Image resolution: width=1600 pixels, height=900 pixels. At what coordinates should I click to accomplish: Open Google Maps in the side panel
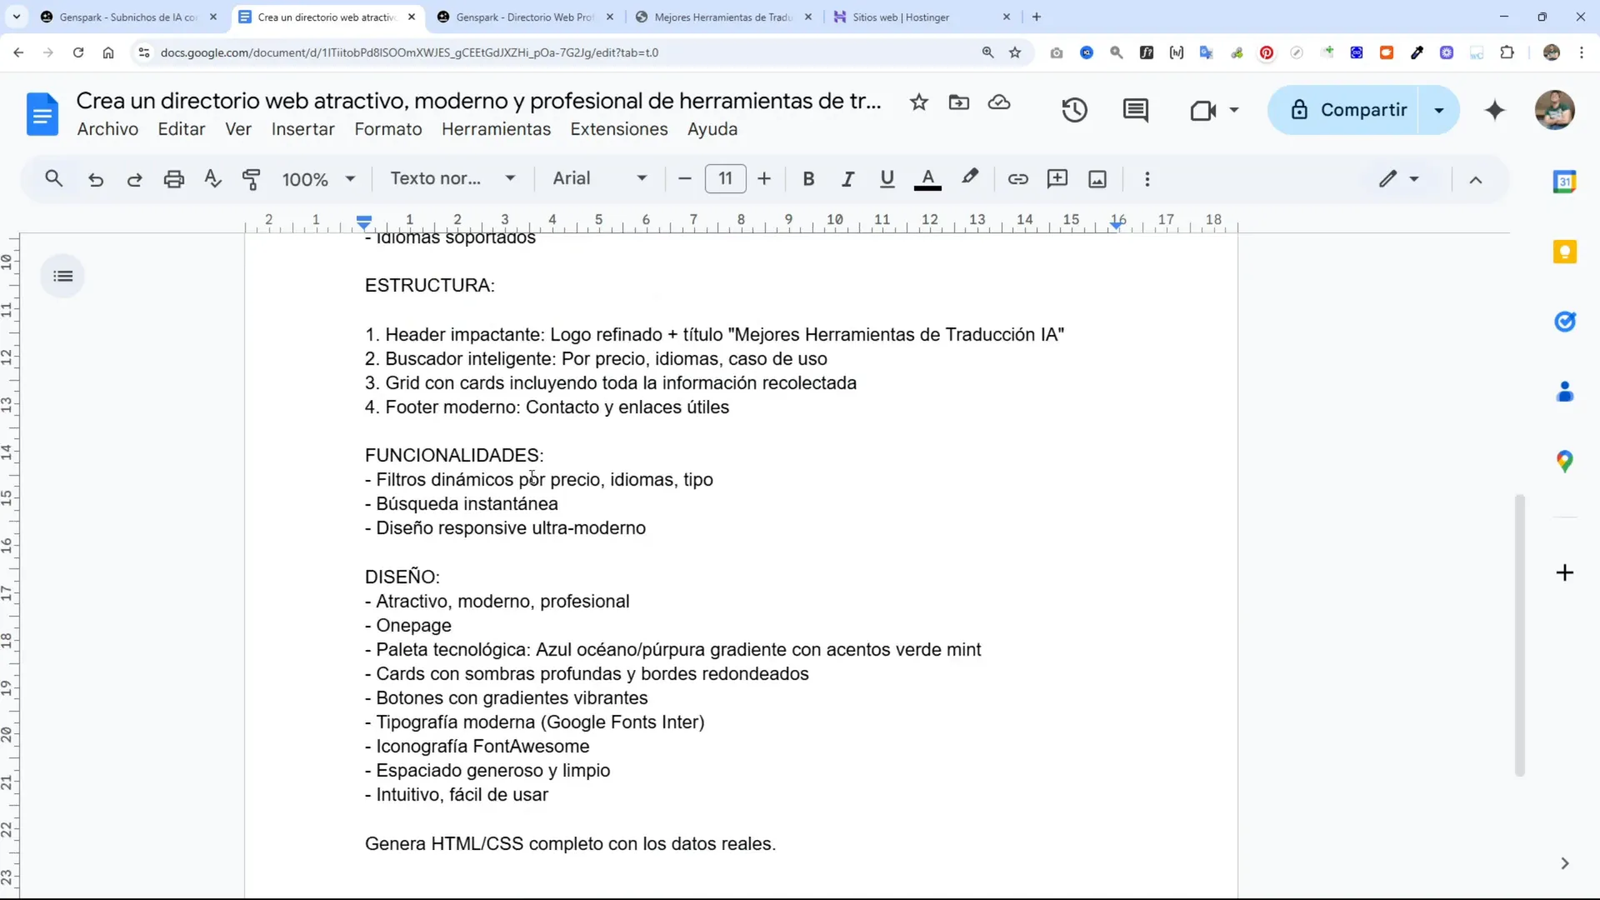pos(1563,461)
